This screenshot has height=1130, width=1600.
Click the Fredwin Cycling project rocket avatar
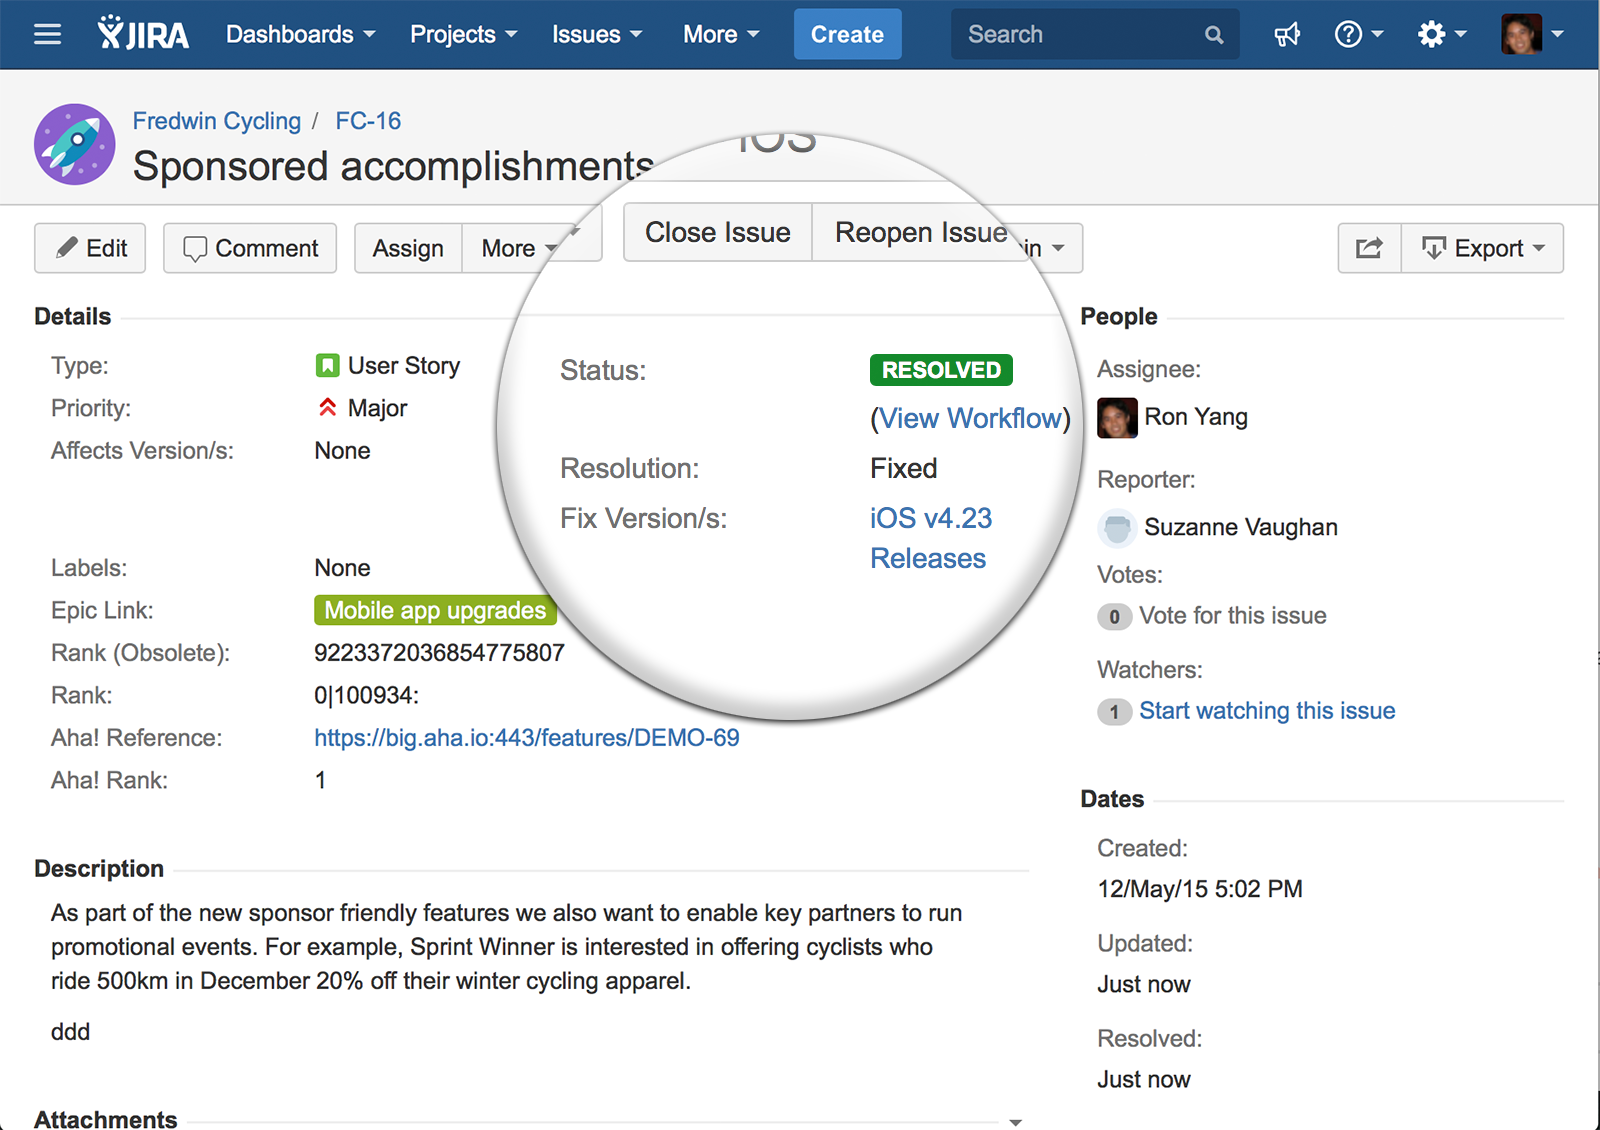tap(74, 144)
